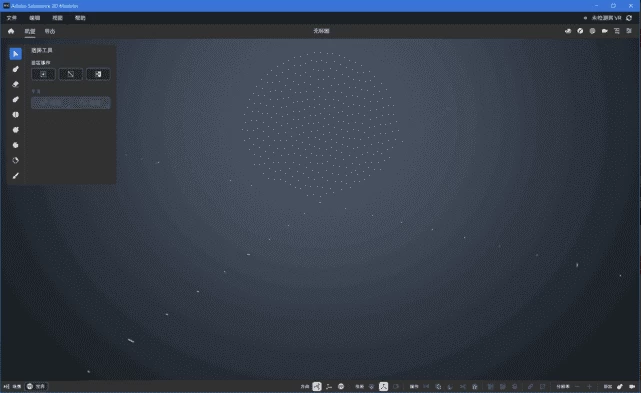Click the refresh icon next to the VR status

[629, 18]
